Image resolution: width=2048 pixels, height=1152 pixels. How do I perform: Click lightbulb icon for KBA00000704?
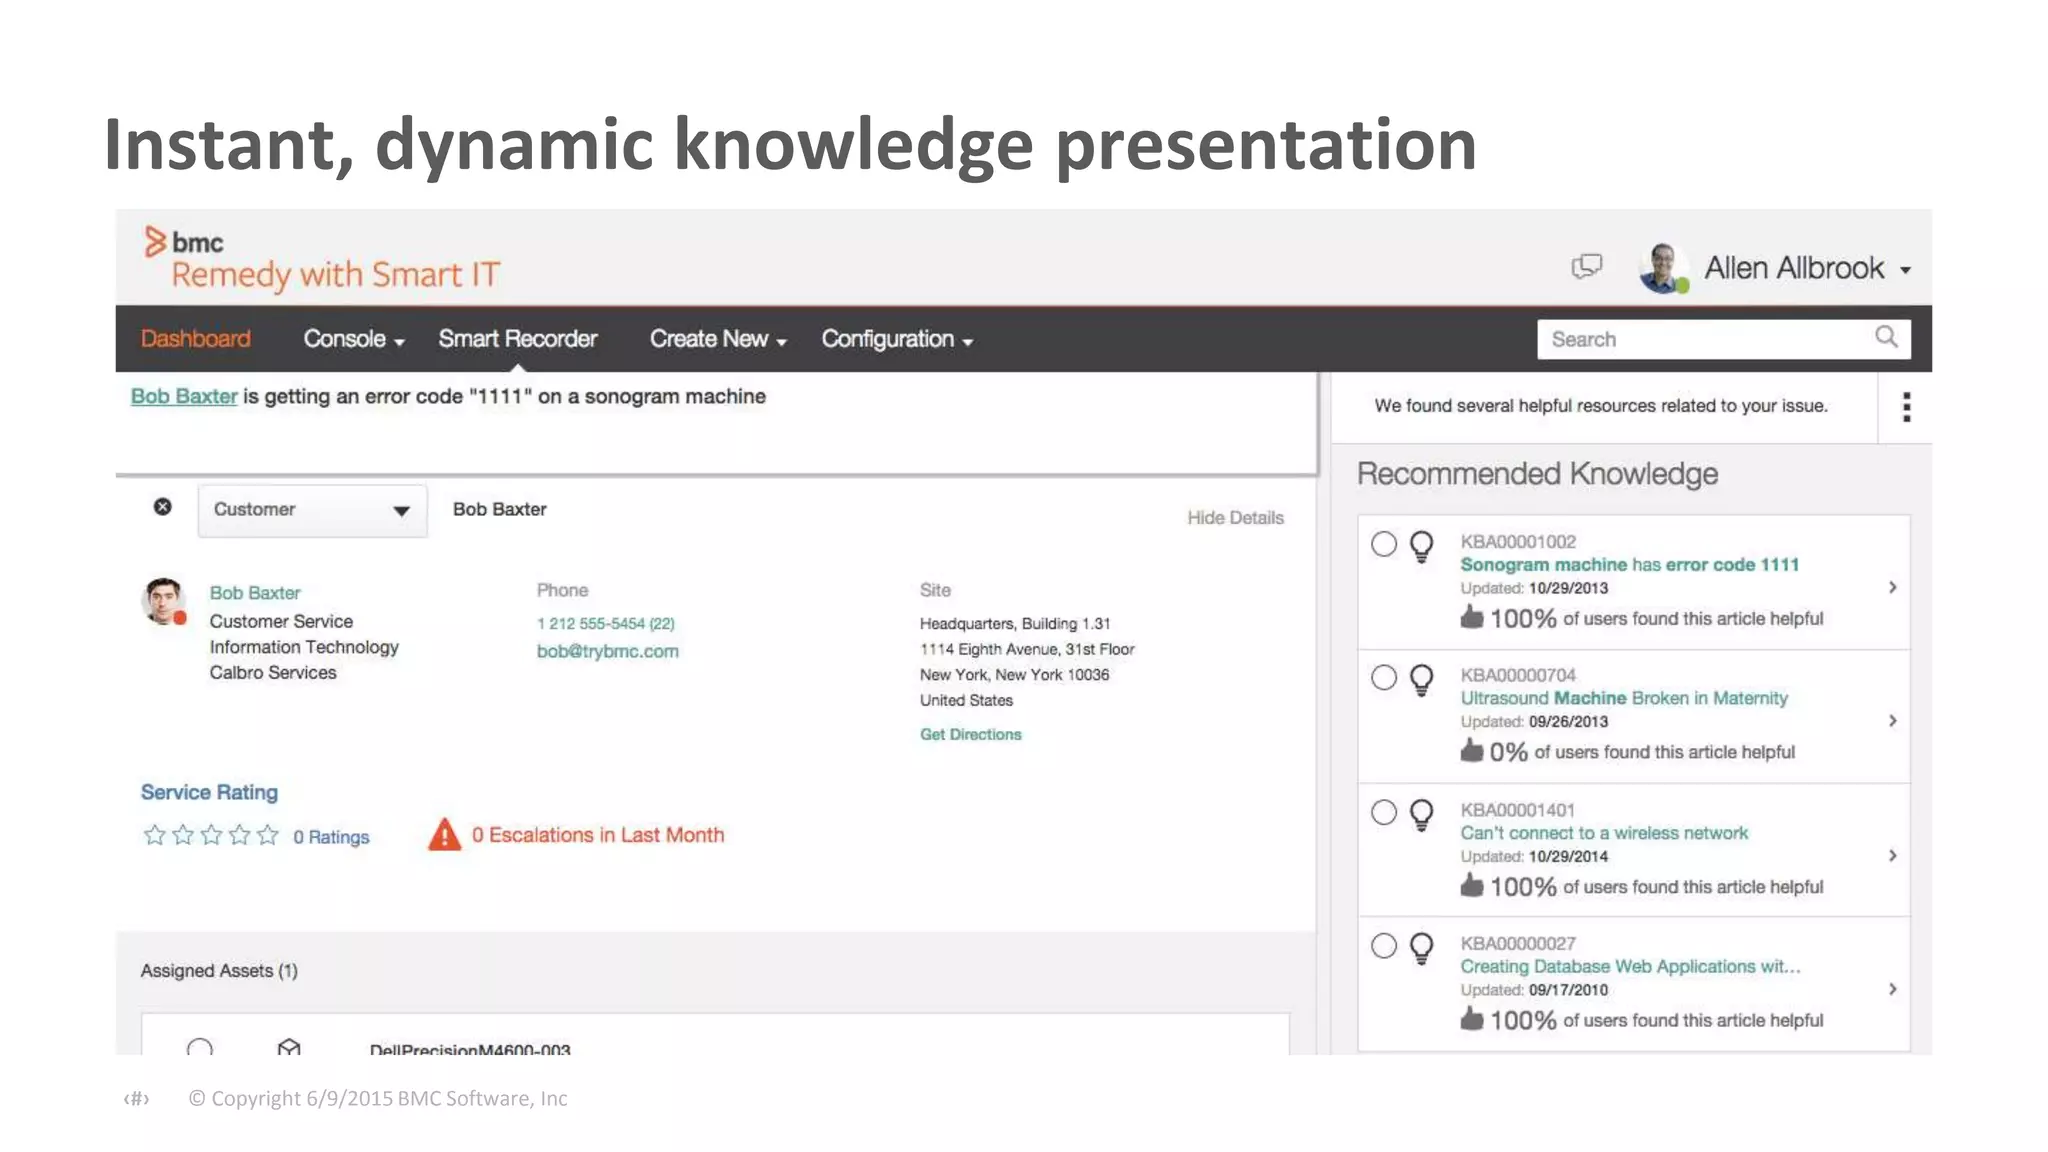1422,681
